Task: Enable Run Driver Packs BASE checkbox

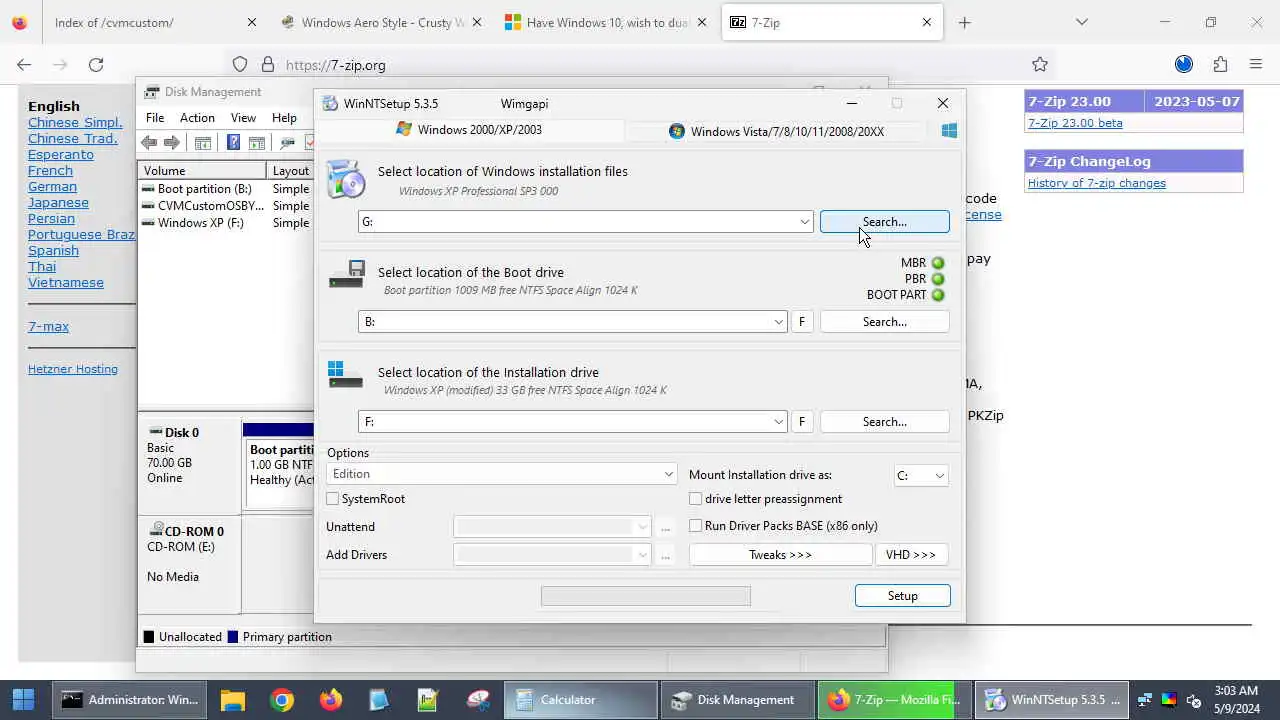Action: pyautogui.click(x=696, y=526)
